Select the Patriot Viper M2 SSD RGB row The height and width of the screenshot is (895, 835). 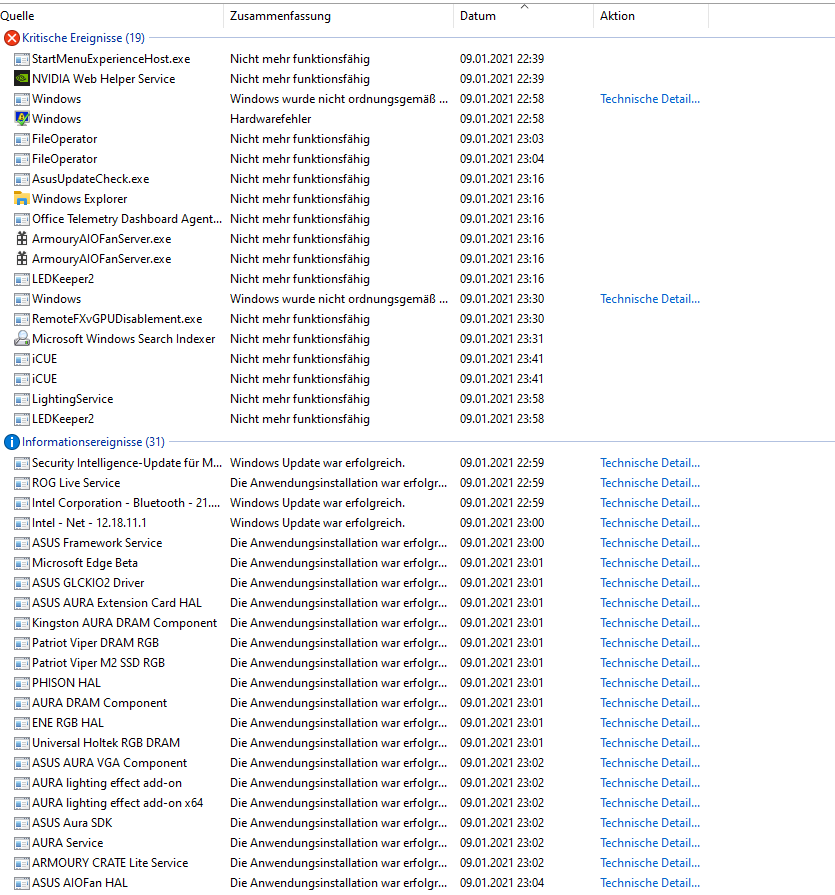click(x=354, y=663)
